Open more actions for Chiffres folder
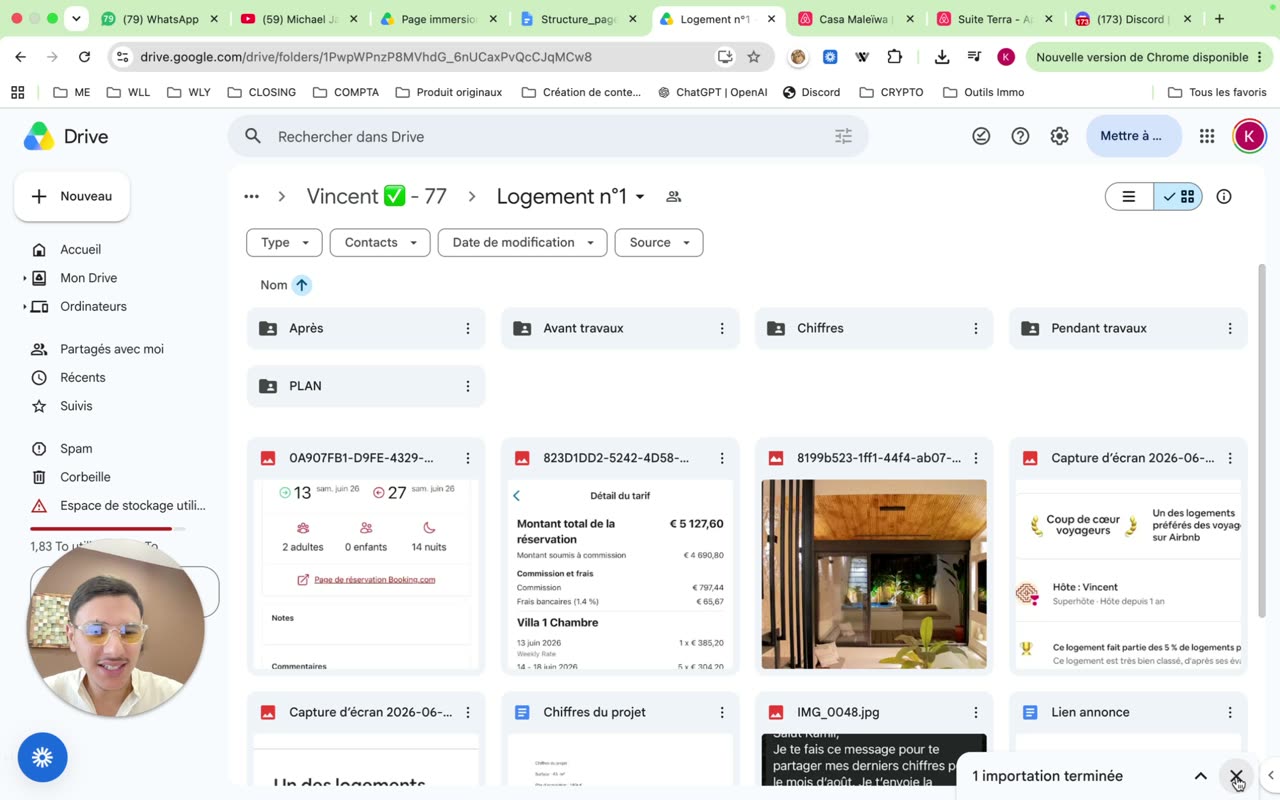 click(975, 328)
